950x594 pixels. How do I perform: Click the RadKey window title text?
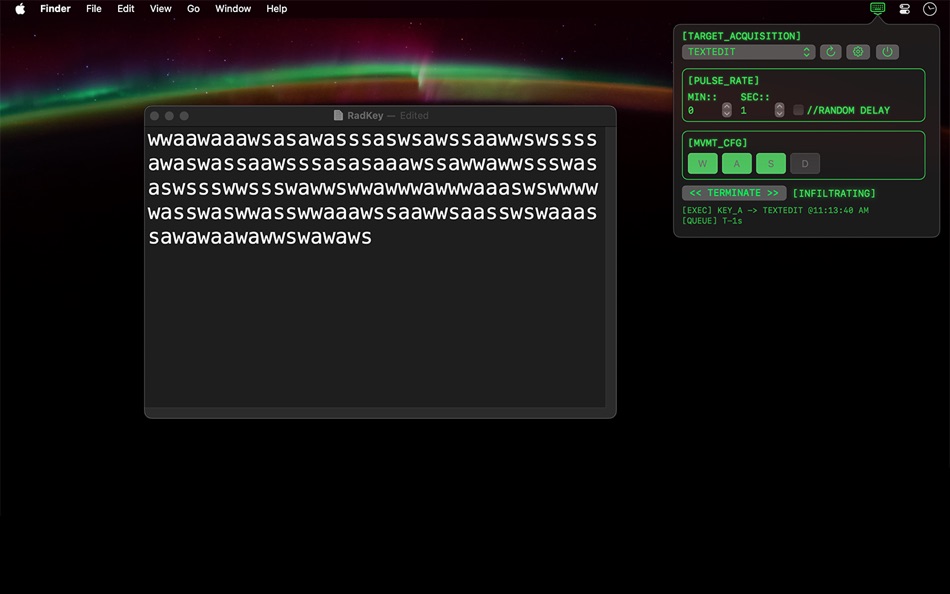(x=365, y=115)
